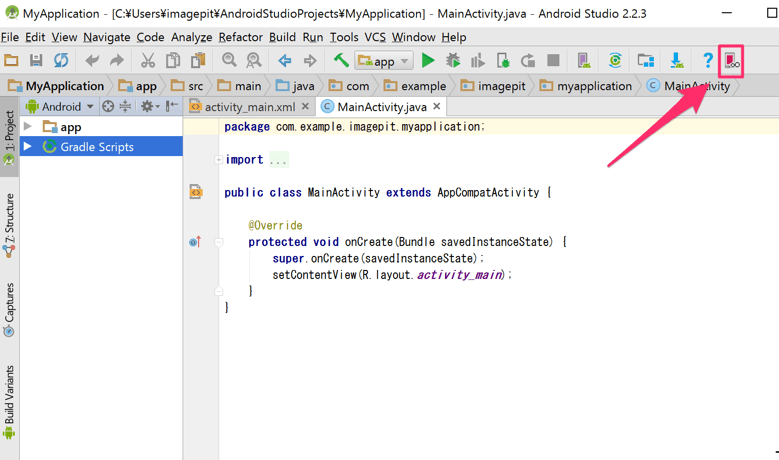The width and height of the screenshot is (779, 460).
Task: Copy using the toolbar copy icon
Action: click(x=173, y=61)
